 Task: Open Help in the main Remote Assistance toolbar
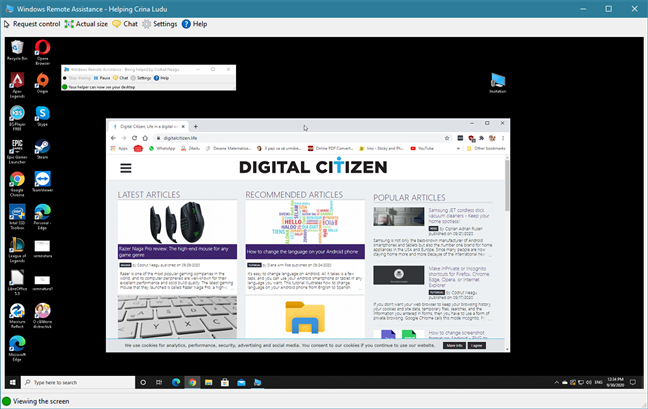coord(195,24)
